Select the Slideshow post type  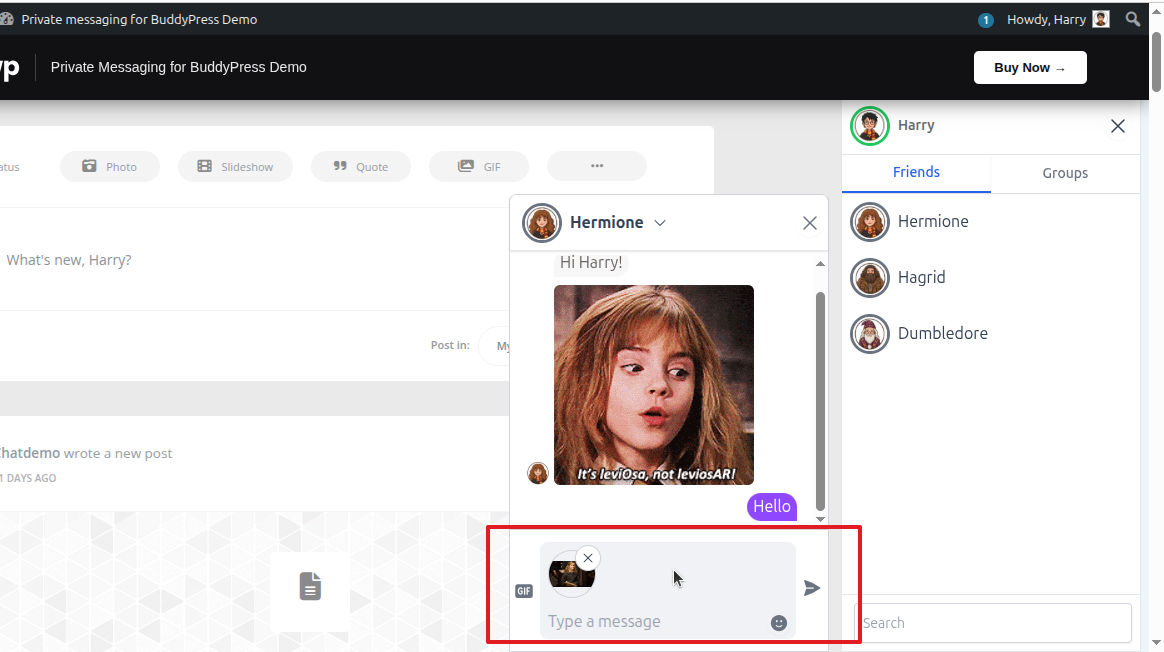point(235,166)
